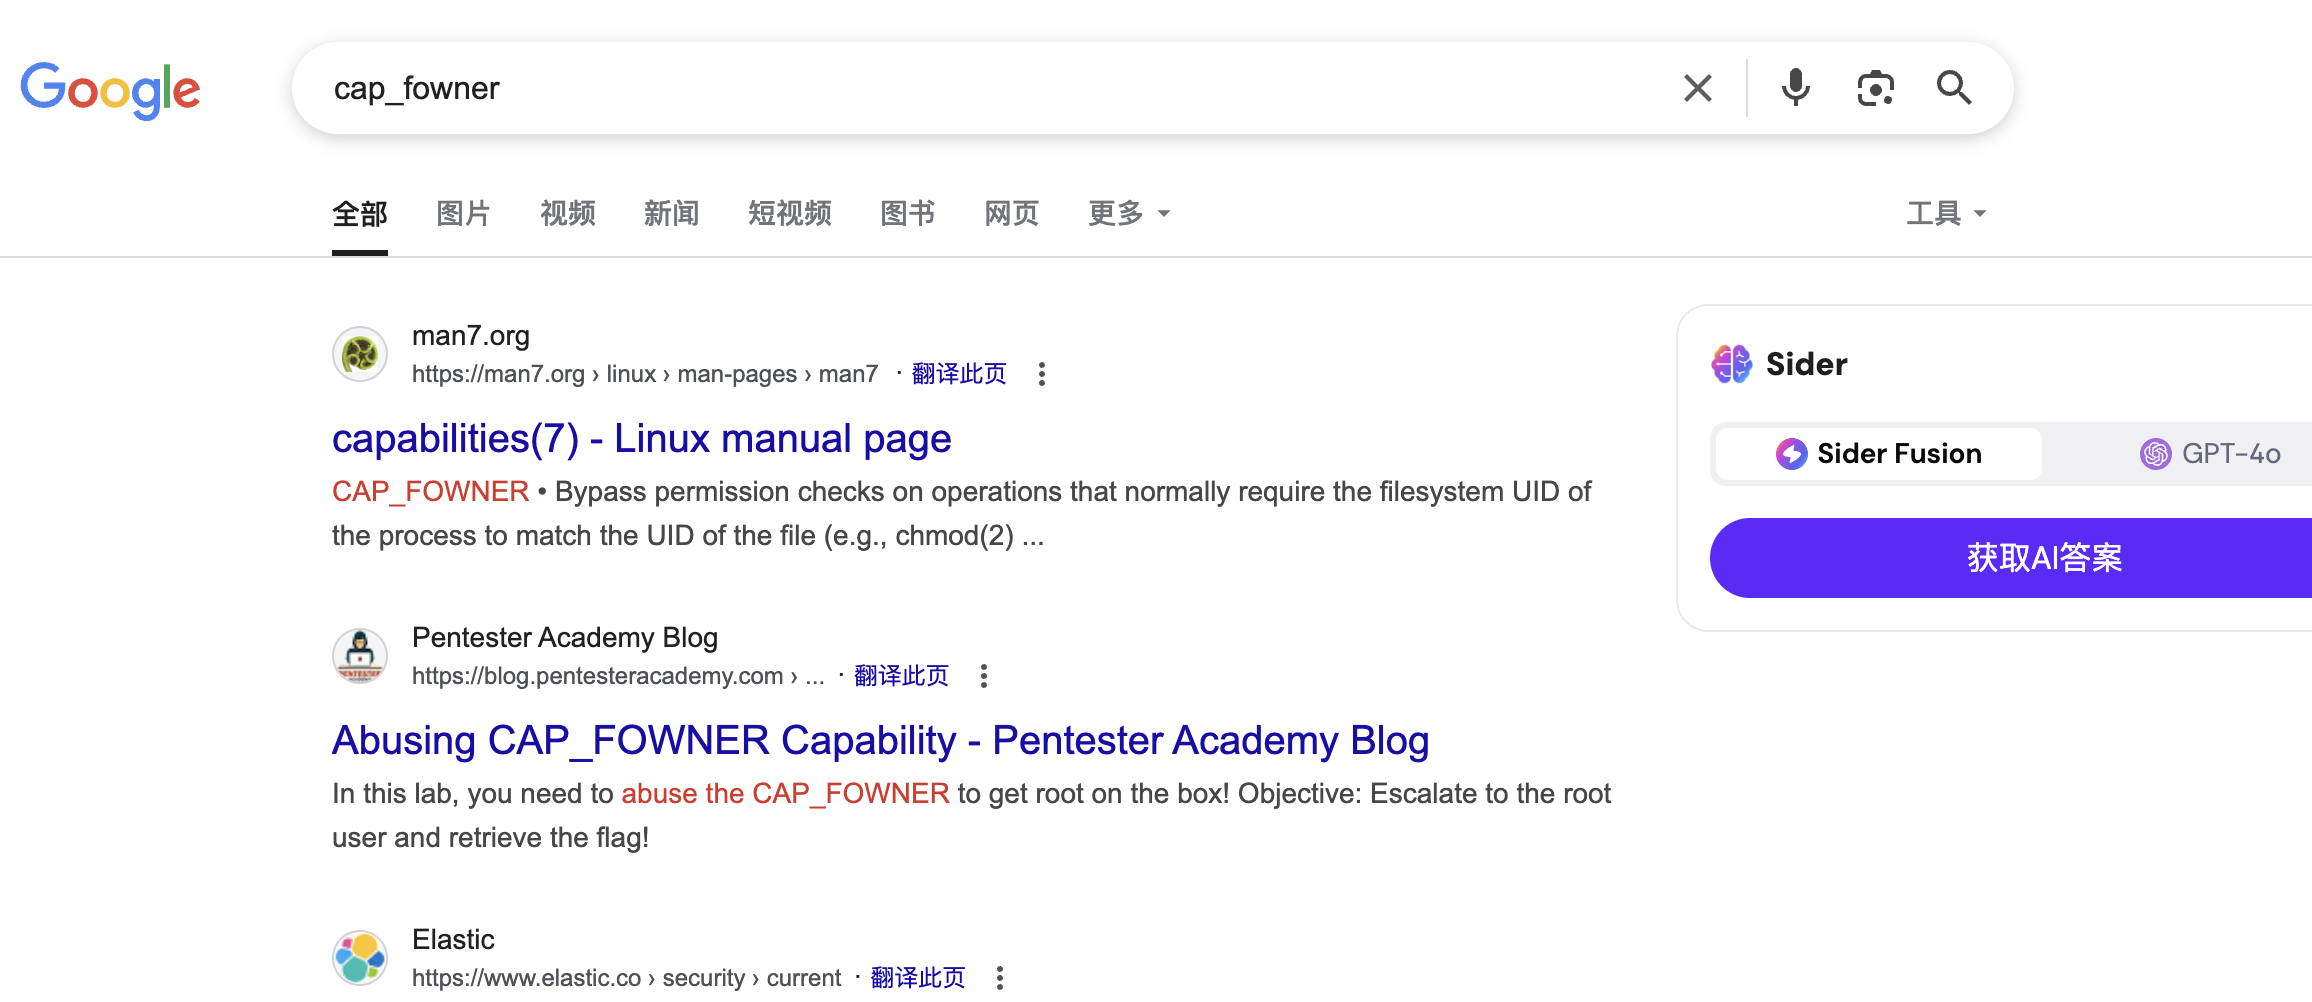
Task: Start voice search with microphone icon
Action: pos(1796,88)
